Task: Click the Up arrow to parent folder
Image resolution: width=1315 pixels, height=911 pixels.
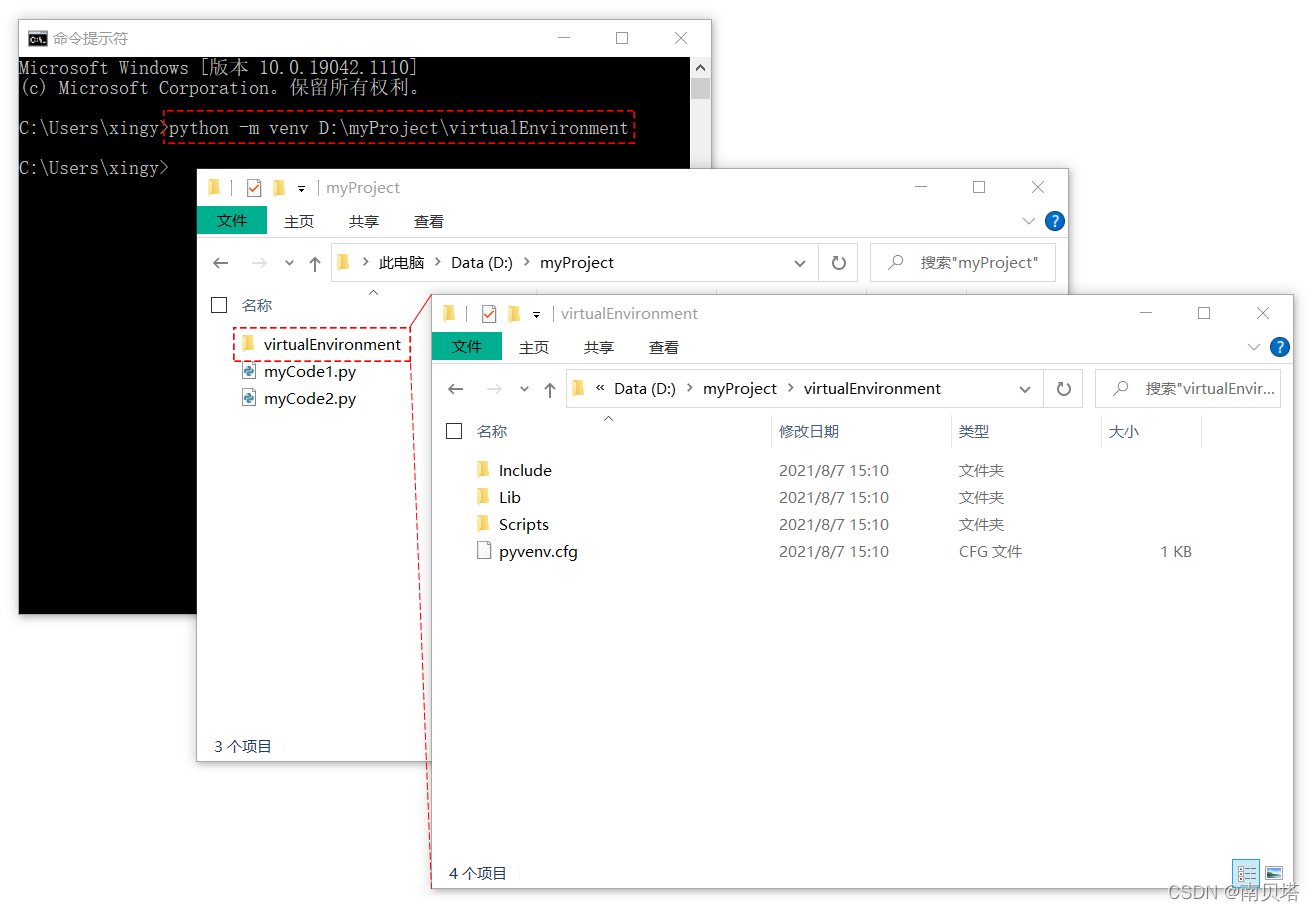Action: 549,388
